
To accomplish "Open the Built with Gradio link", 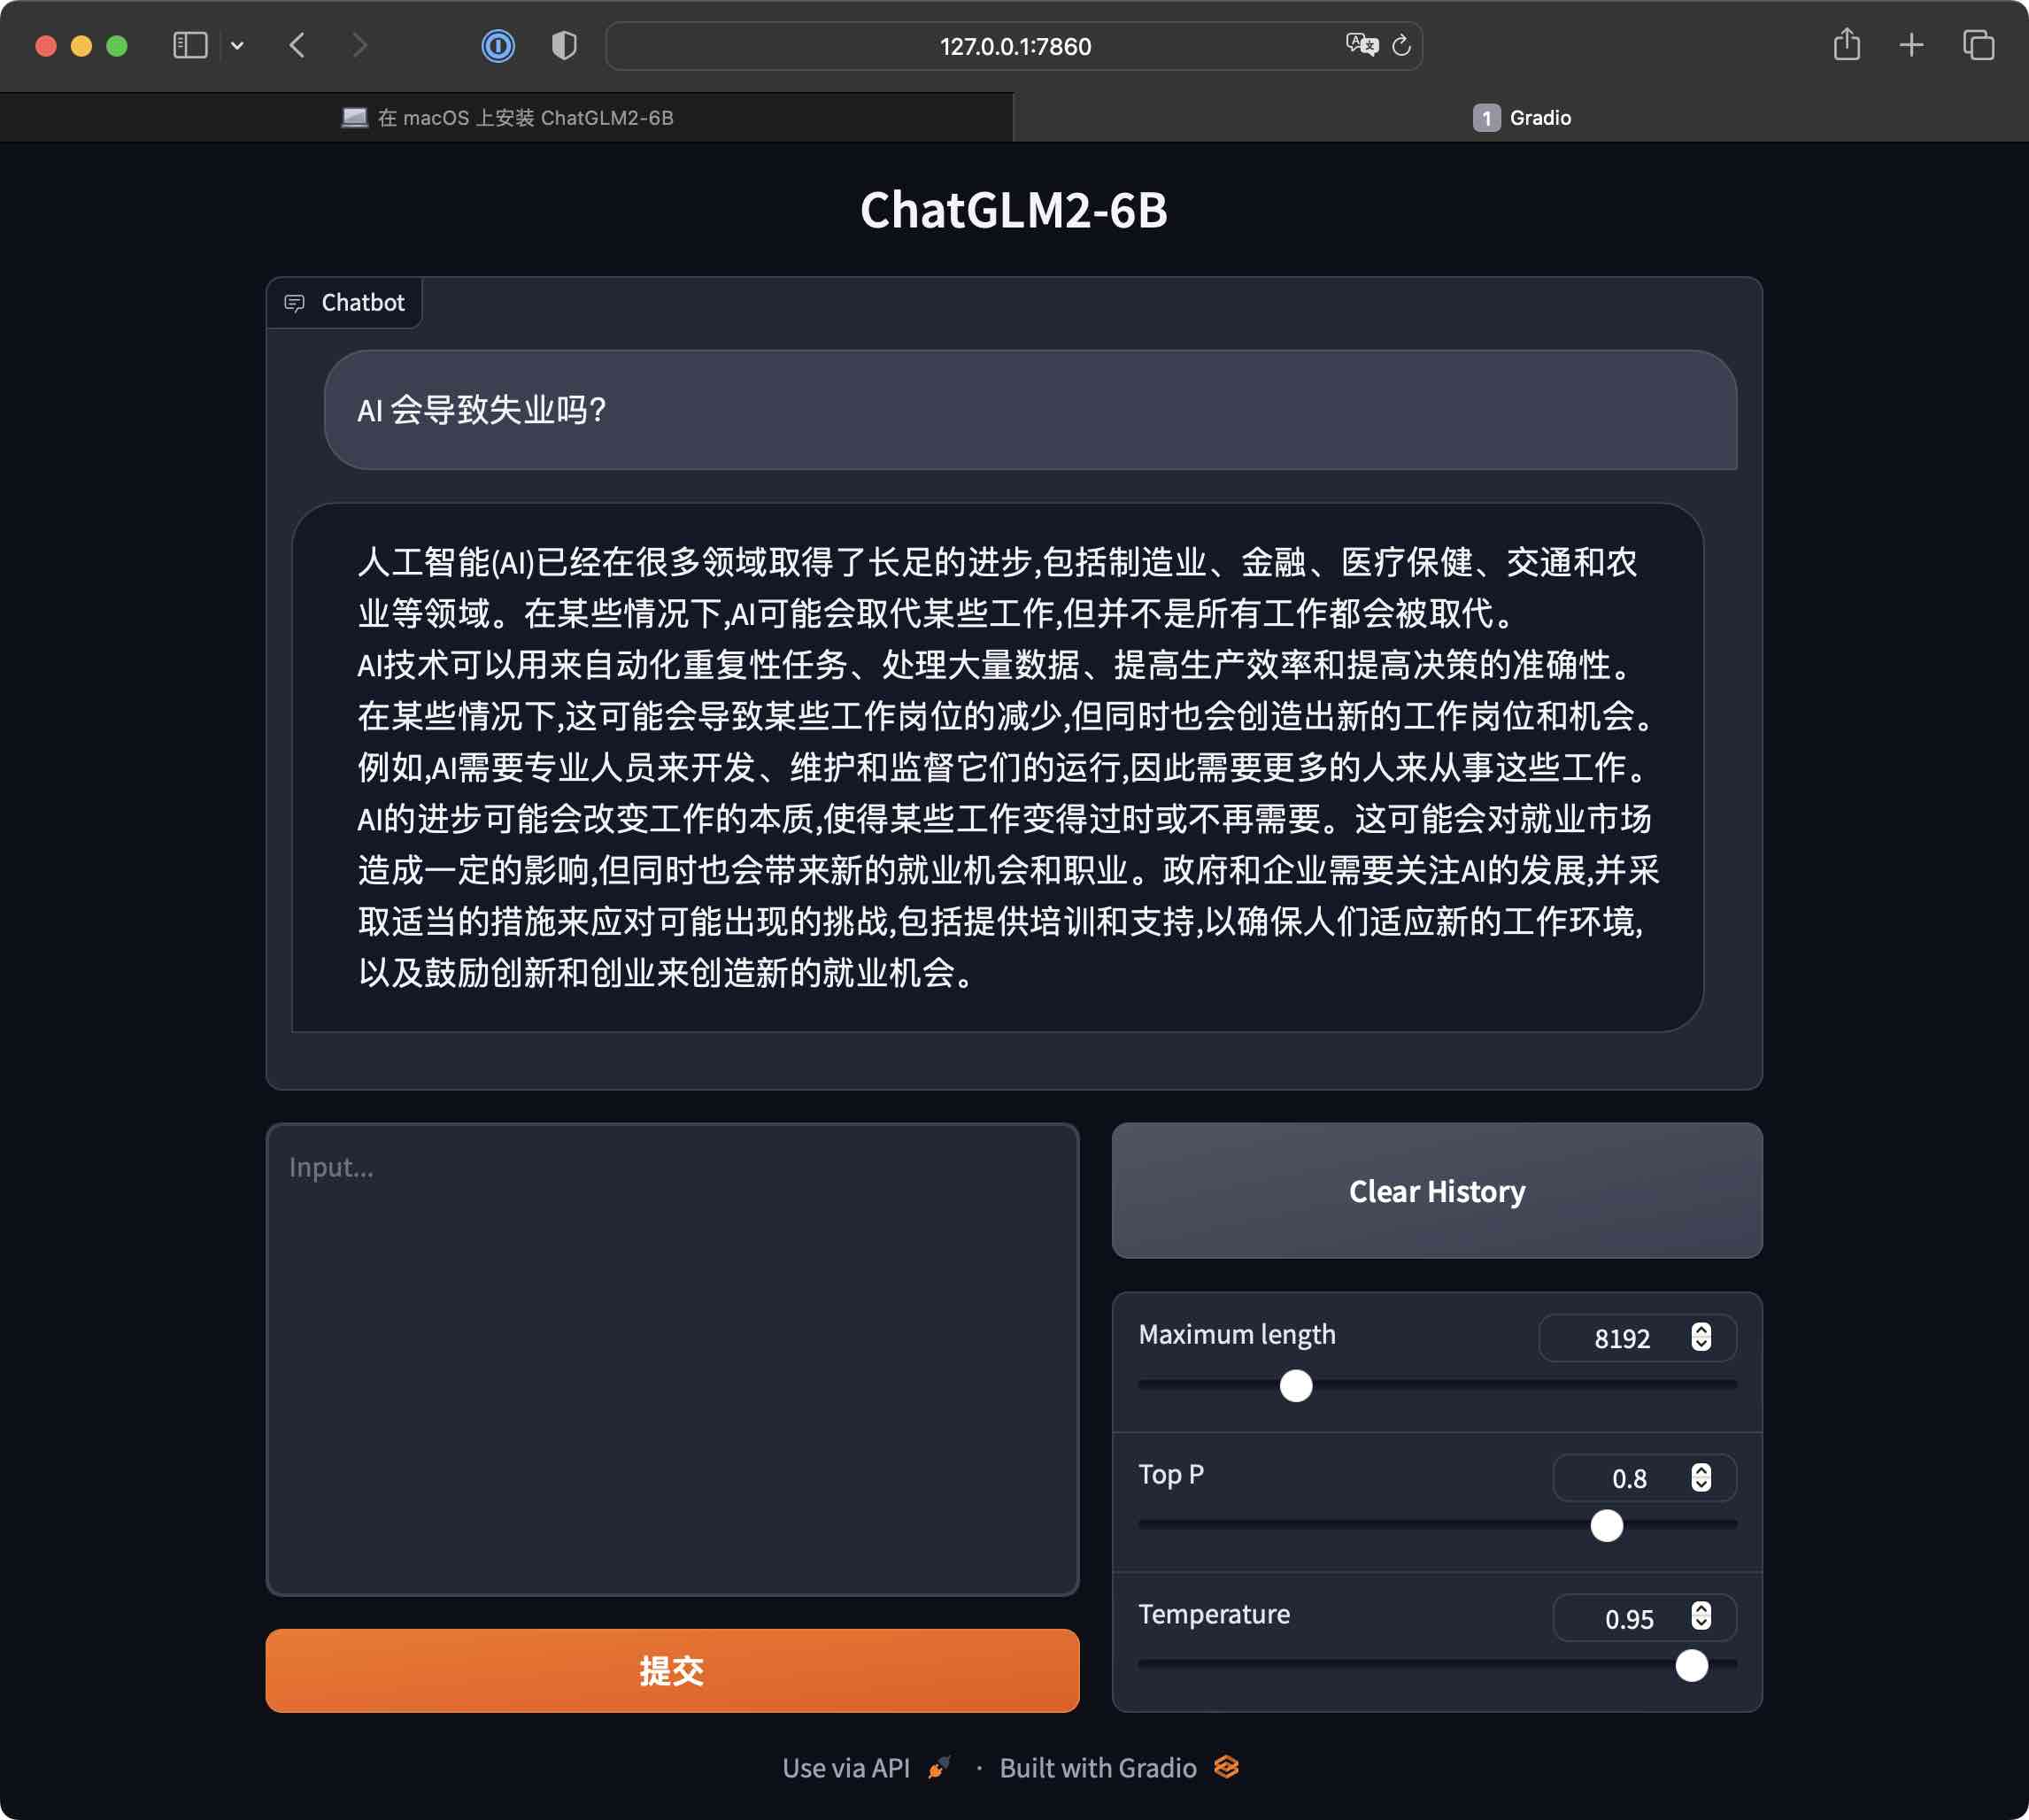I will point(1119,1768).
